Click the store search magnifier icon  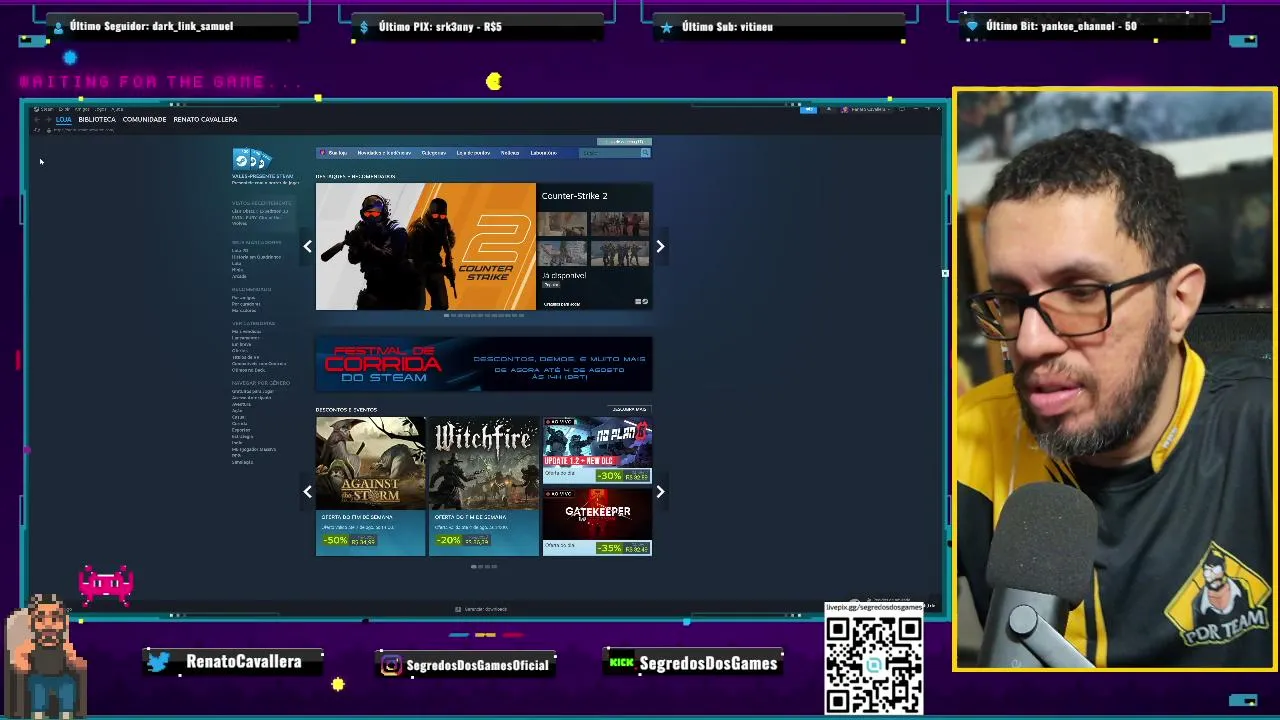645,153
